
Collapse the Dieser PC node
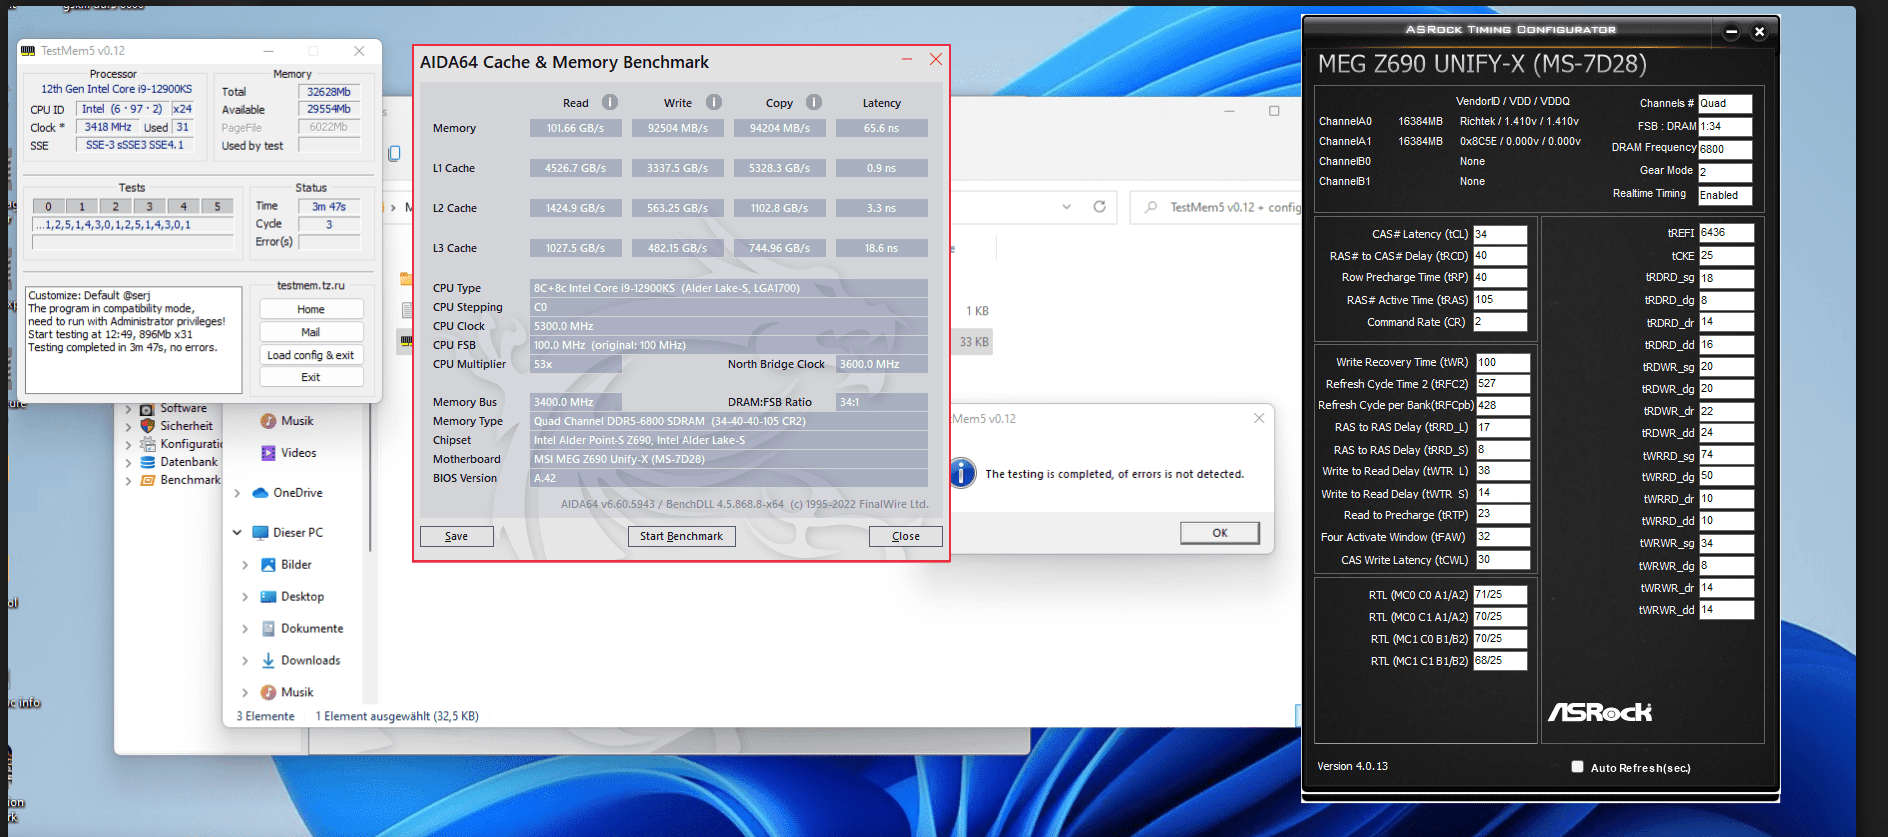237,533
